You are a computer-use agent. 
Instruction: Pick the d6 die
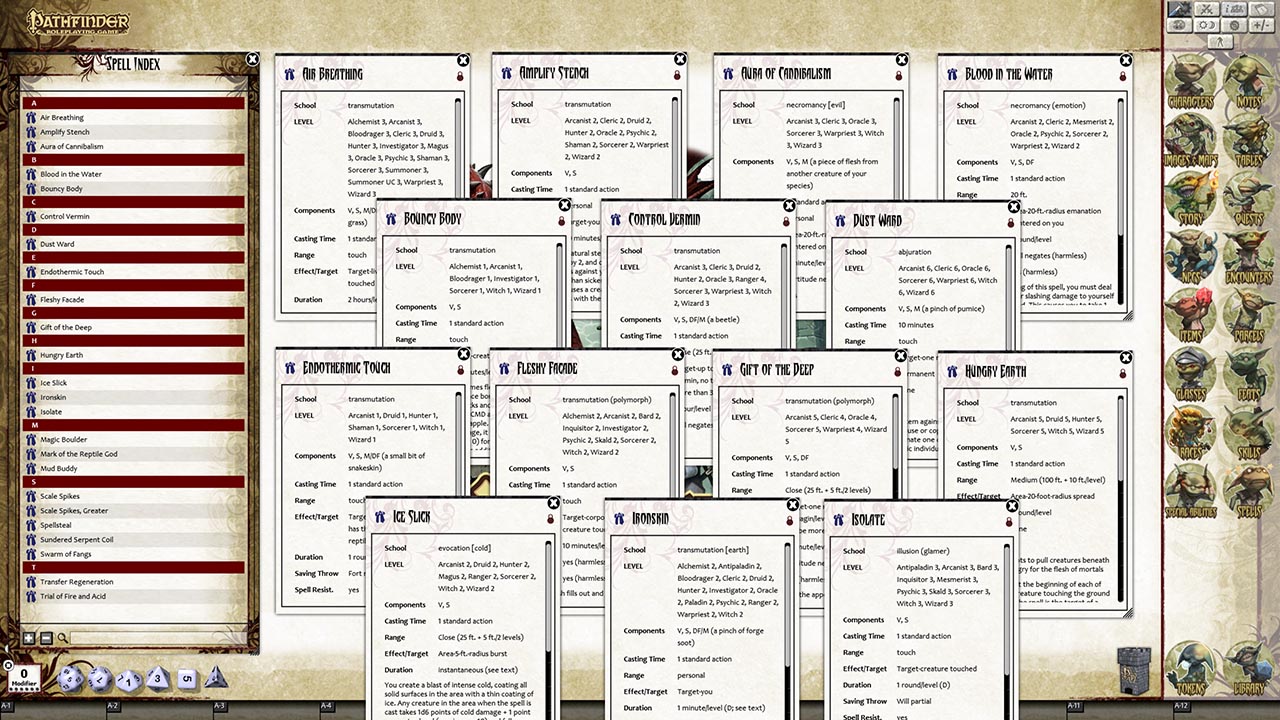[186, 679]
